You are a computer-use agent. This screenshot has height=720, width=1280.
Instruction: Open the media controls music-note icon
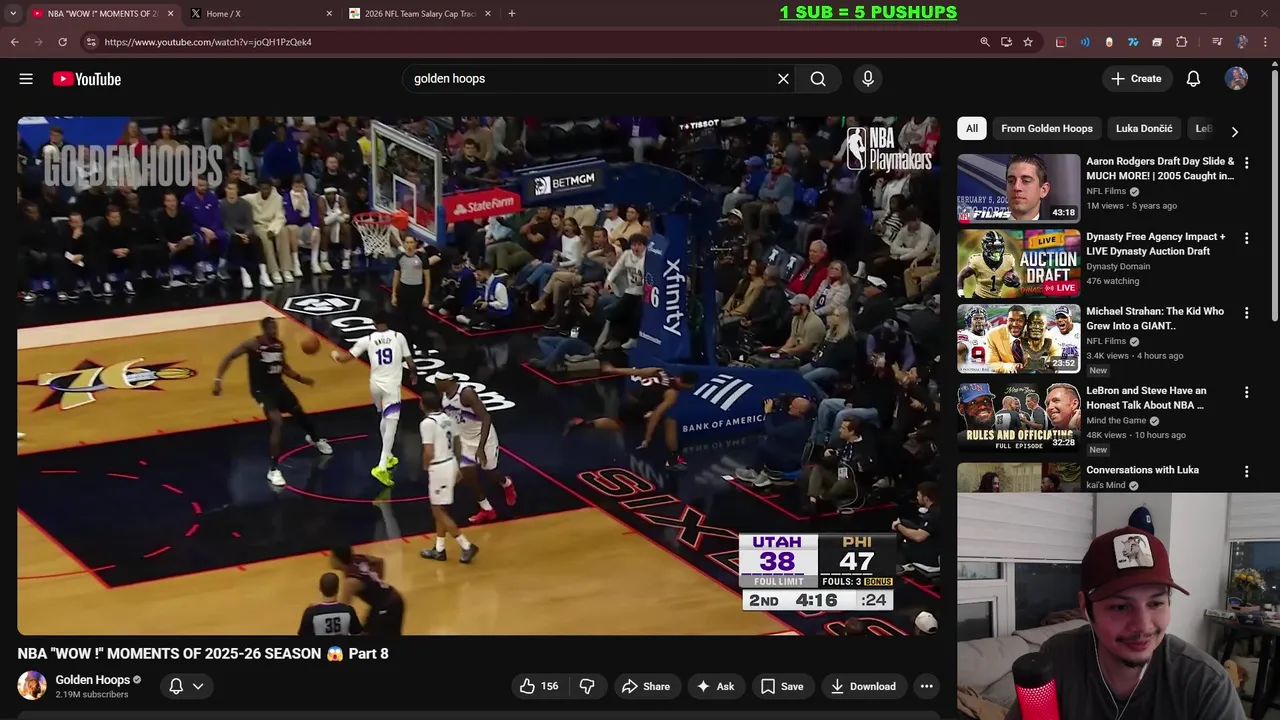pyautogui.click(x=1217, y=42)
